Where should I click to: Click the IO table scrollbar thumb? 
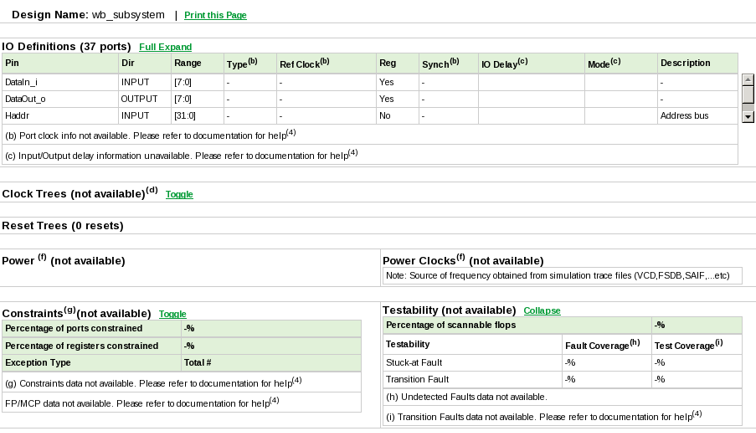[747, 95]
